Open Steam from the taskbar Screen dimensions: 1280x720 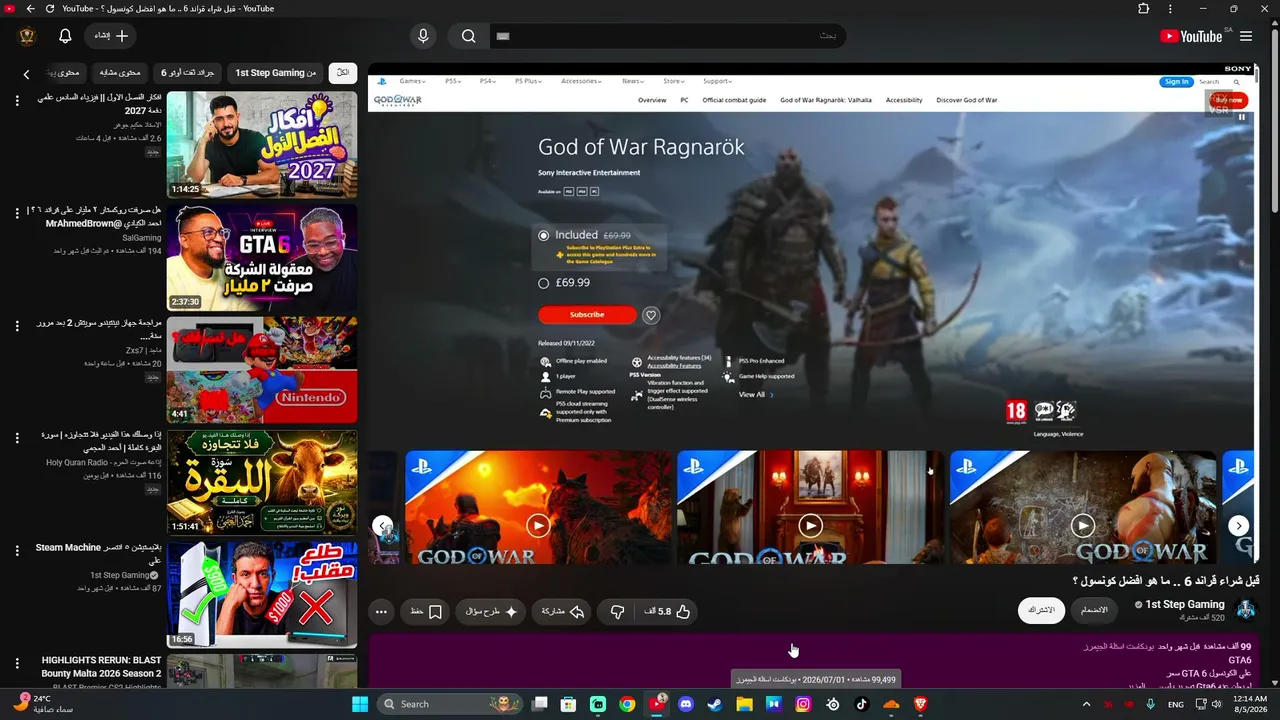(715, 704)
